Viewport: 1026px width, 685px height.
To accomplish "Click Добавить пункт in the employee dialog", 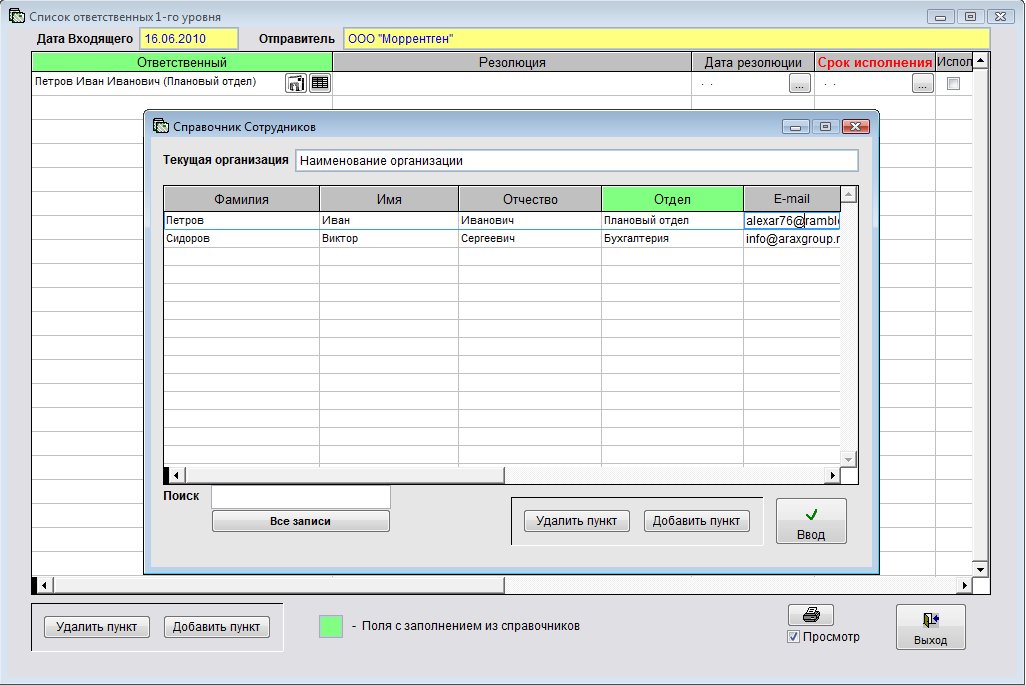I will [x=696, y=521].
